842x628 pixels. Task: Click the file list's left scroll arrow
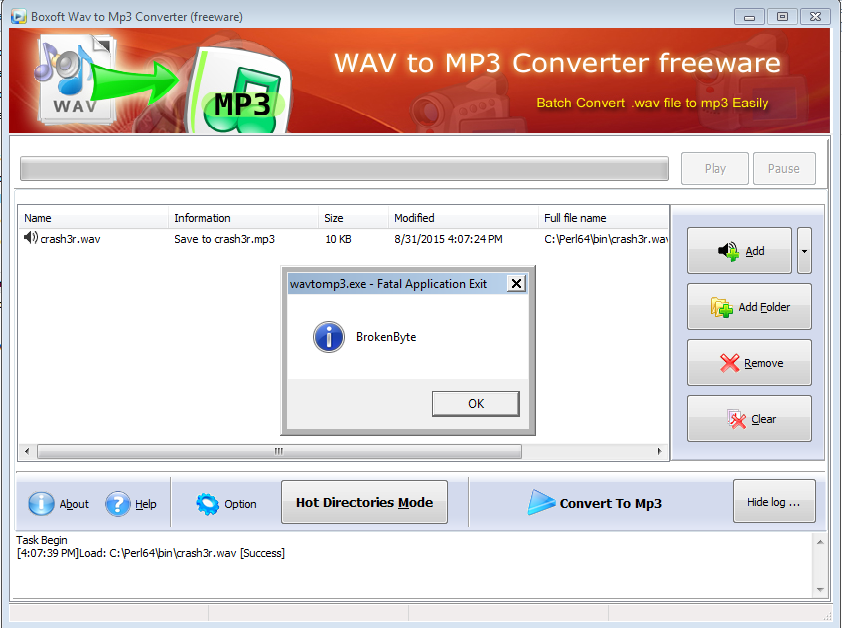[27, 451]
